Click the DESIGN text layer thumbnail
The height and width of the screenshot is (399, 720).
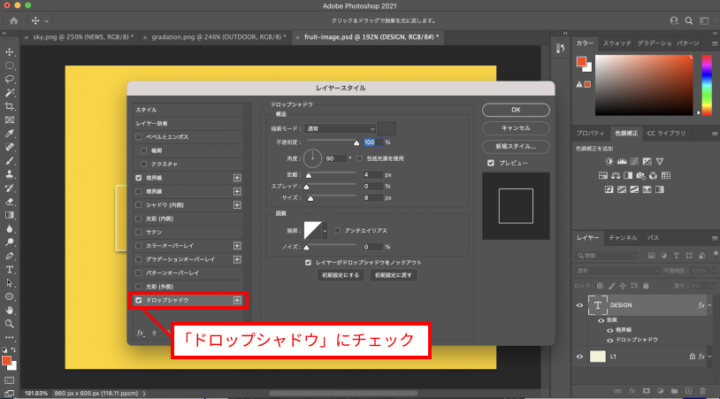point(597,305)
